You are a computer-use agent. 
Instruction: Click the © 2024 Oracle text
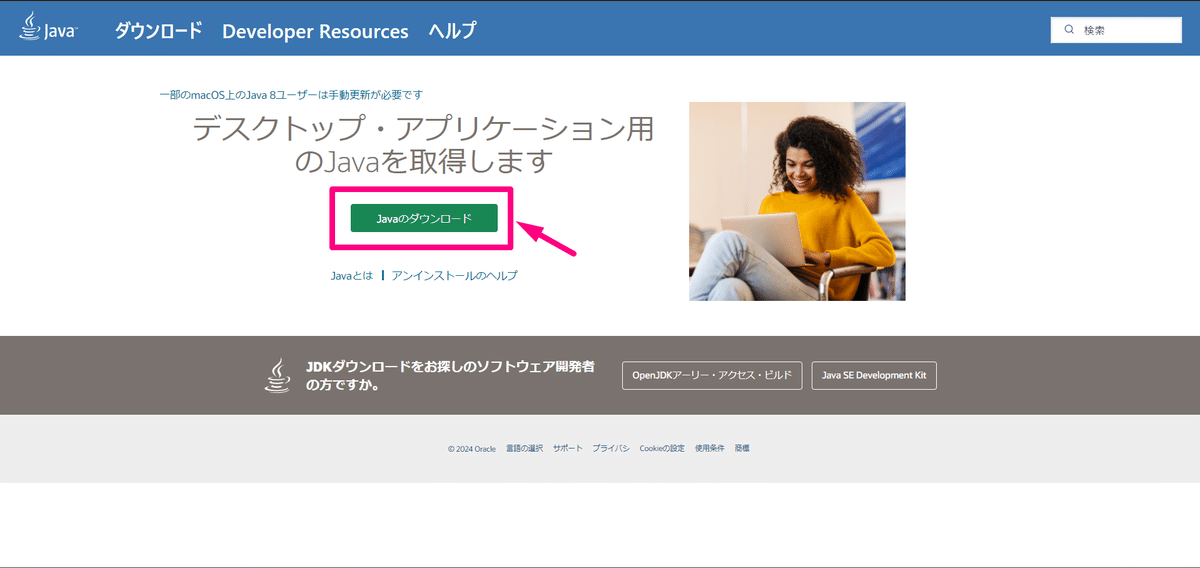(472, 448)
